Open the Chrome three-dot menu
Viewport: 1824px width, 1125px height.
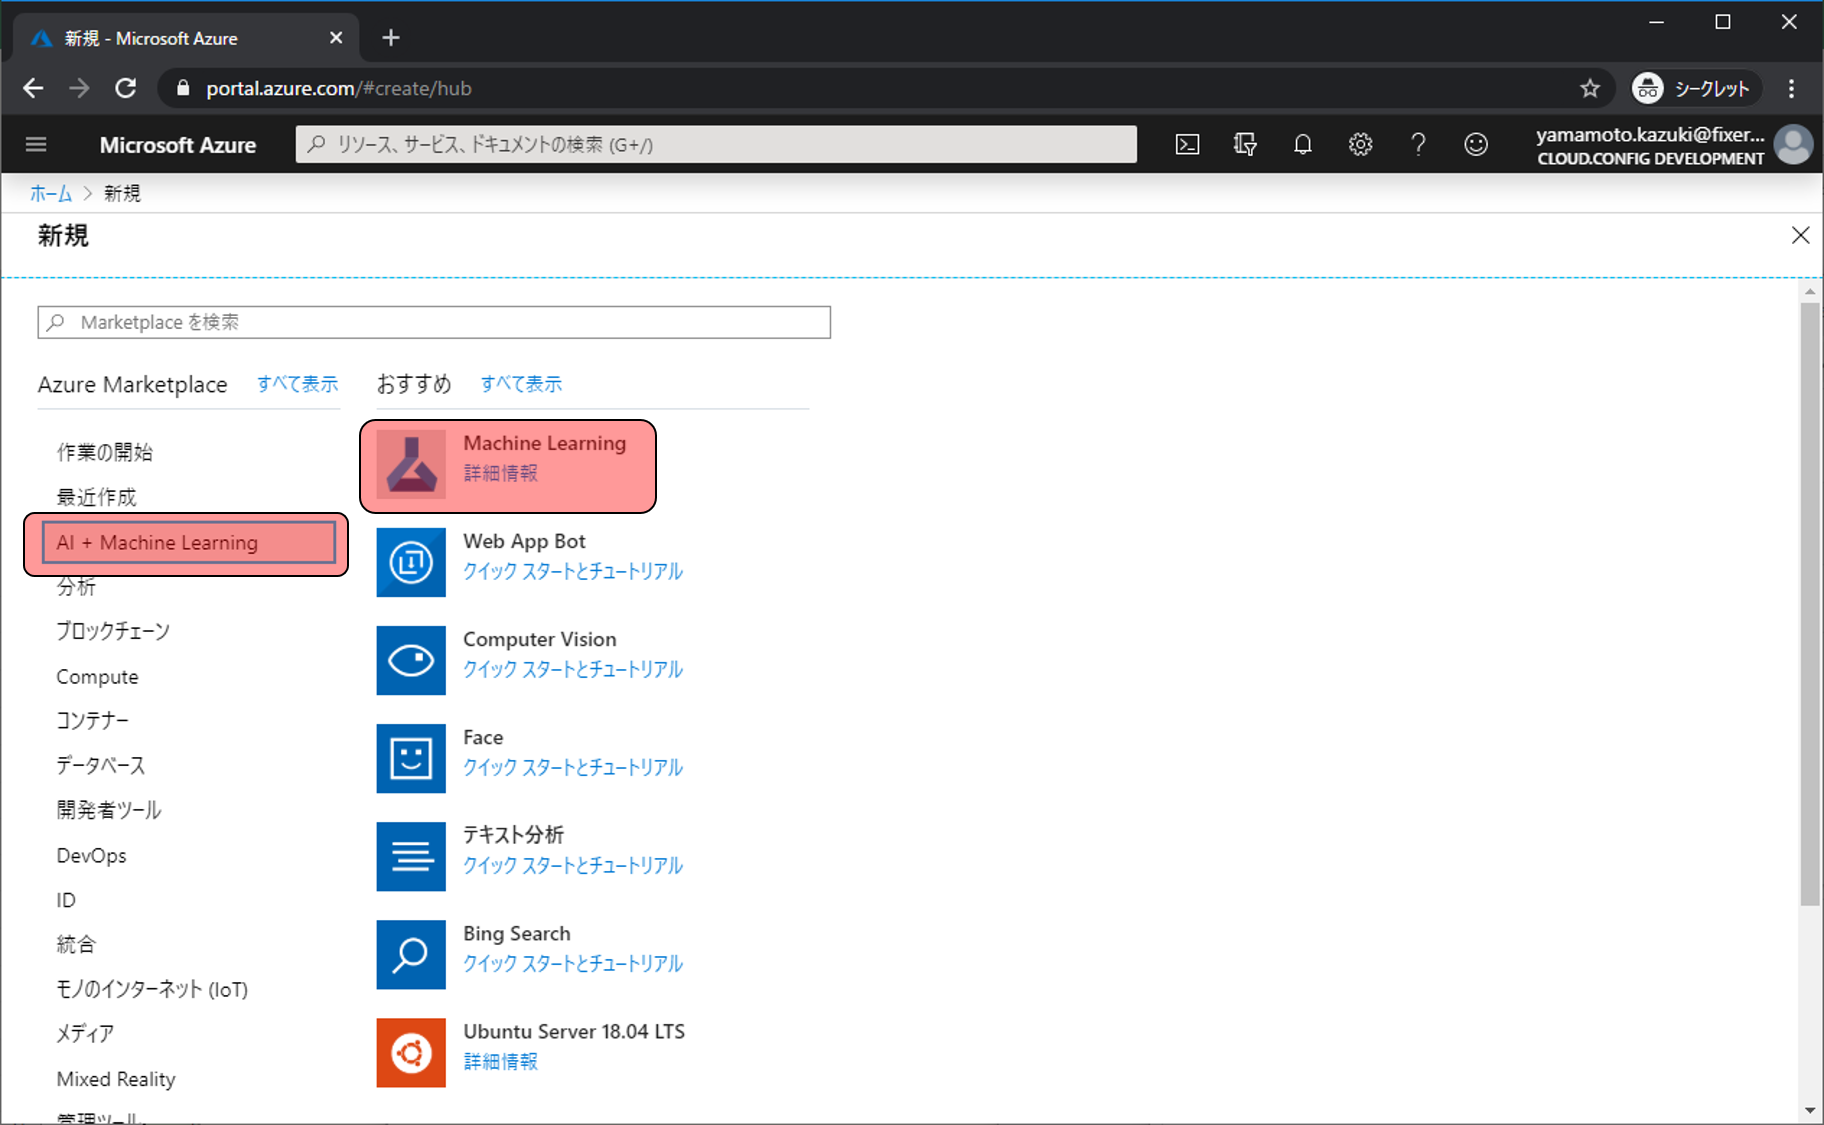tap(1791, 89)
